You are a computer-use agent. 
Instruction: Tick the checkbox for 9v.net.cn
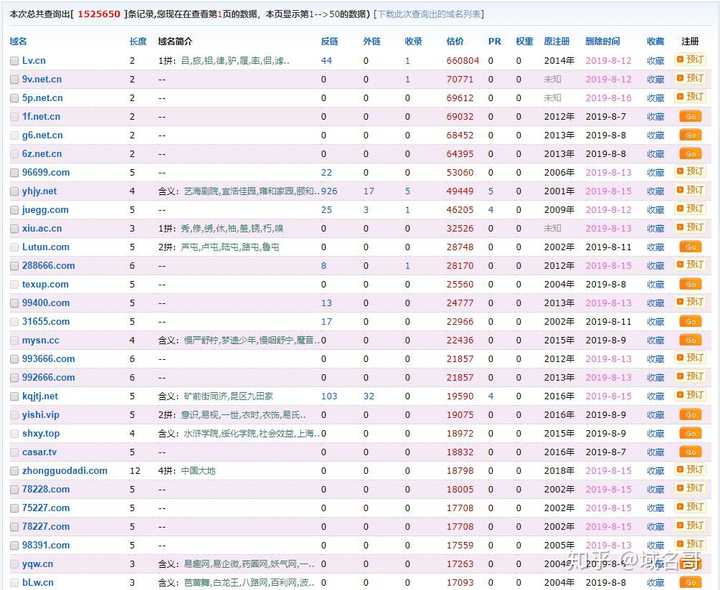(x=14, y=79)
